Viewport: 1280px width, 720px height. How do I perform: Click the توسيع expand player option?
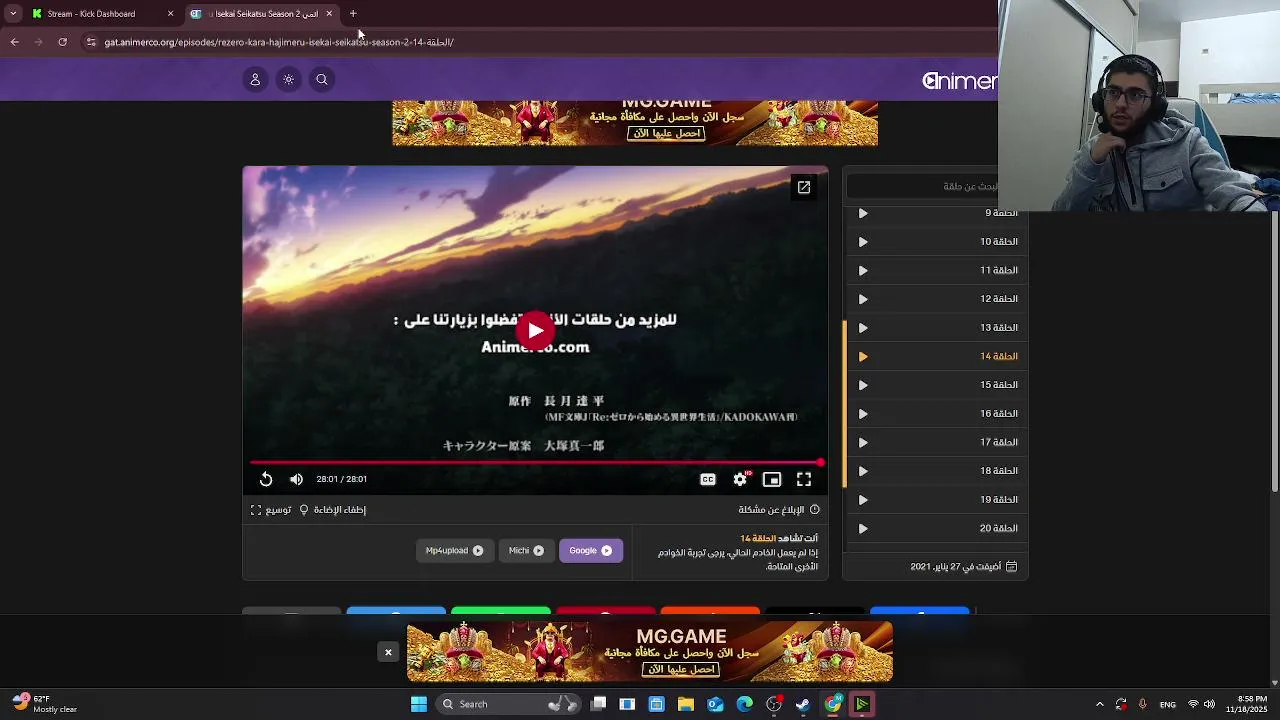tap(271, 510)
